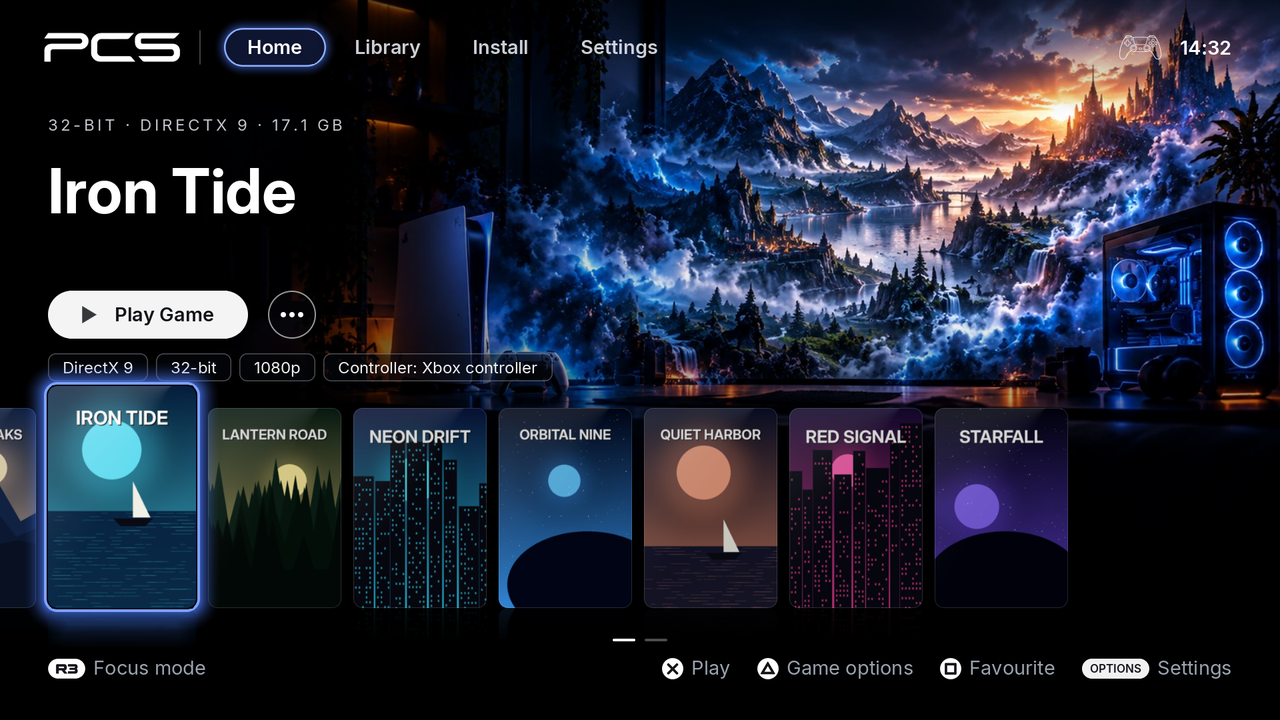Viewport: 1280px width, 720px height.
Task: Click the 14:32 clock display
Action: coord(1205,47)
